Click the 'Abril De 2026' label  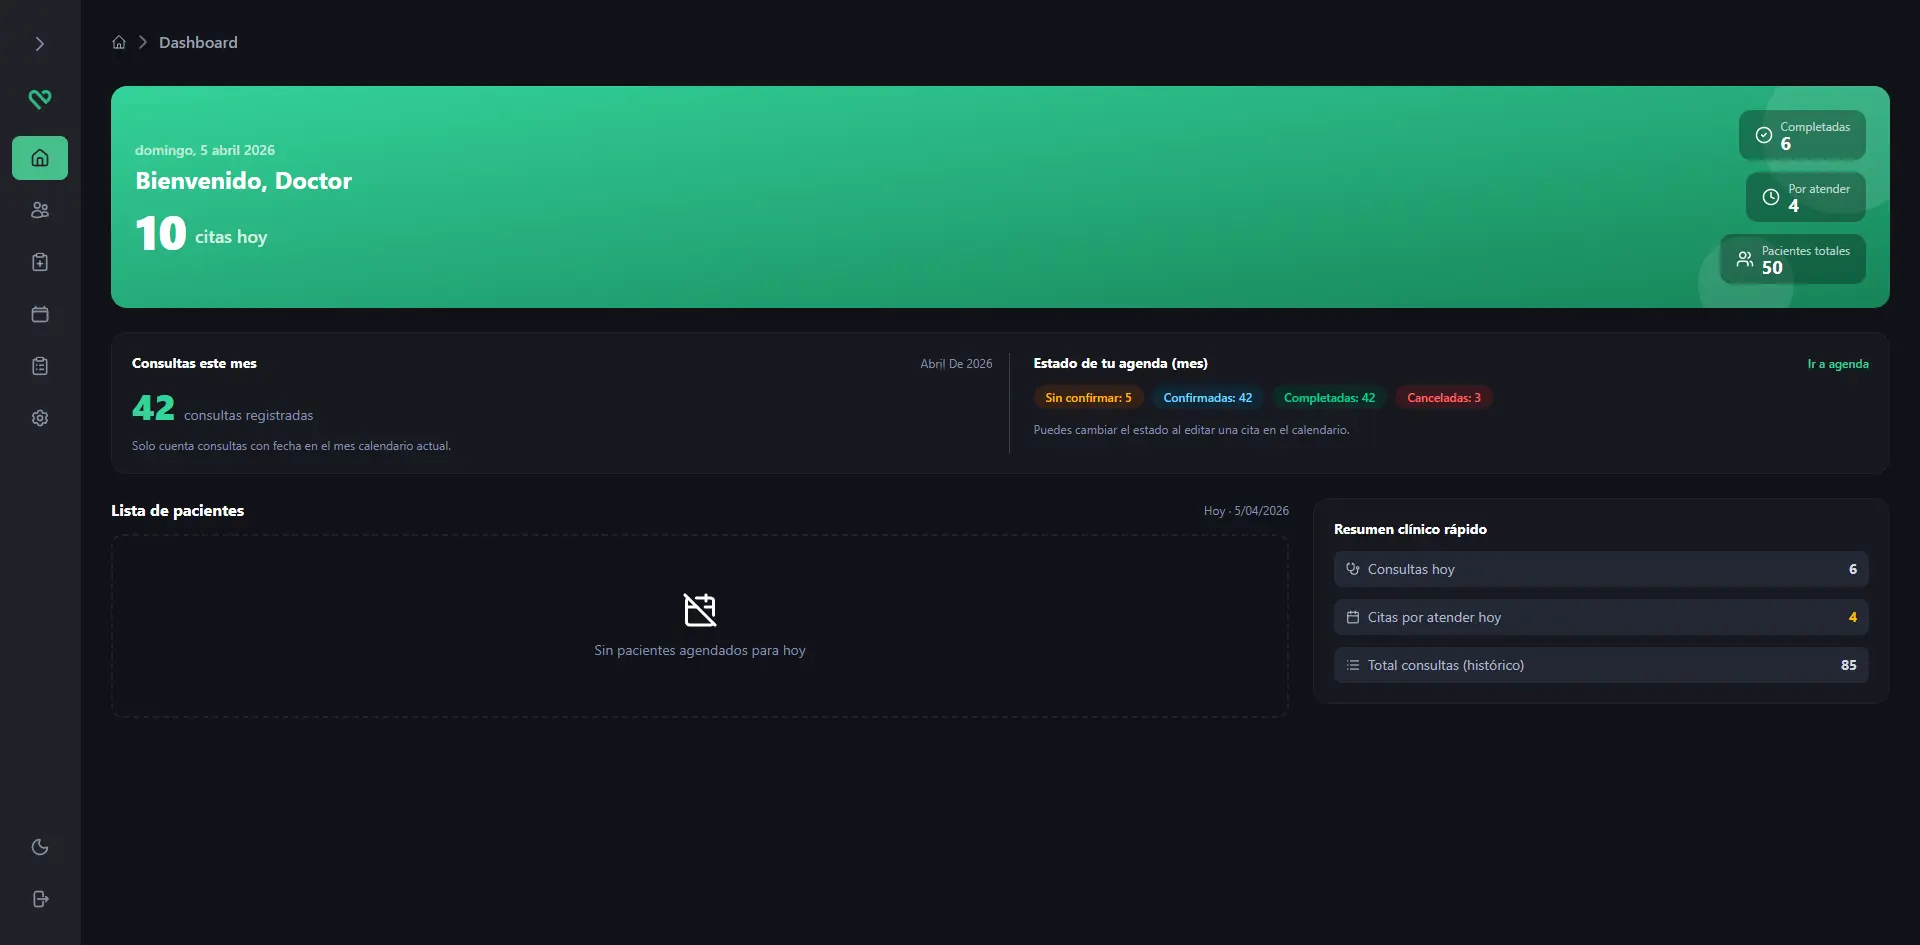coord(956,364)
